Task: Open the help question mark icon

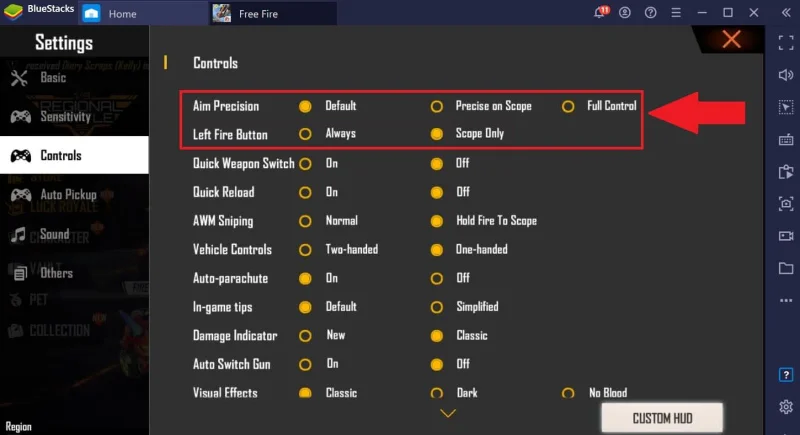Action: pos(651,13)
